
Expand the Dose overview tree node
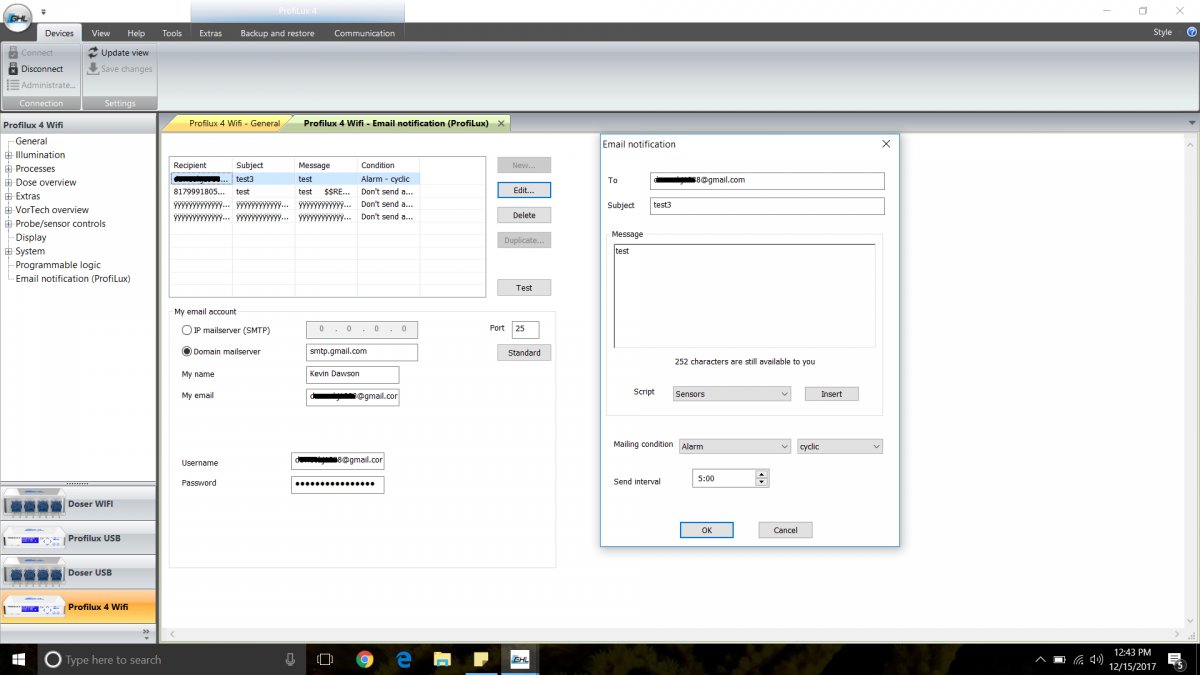tap(9, 183)
